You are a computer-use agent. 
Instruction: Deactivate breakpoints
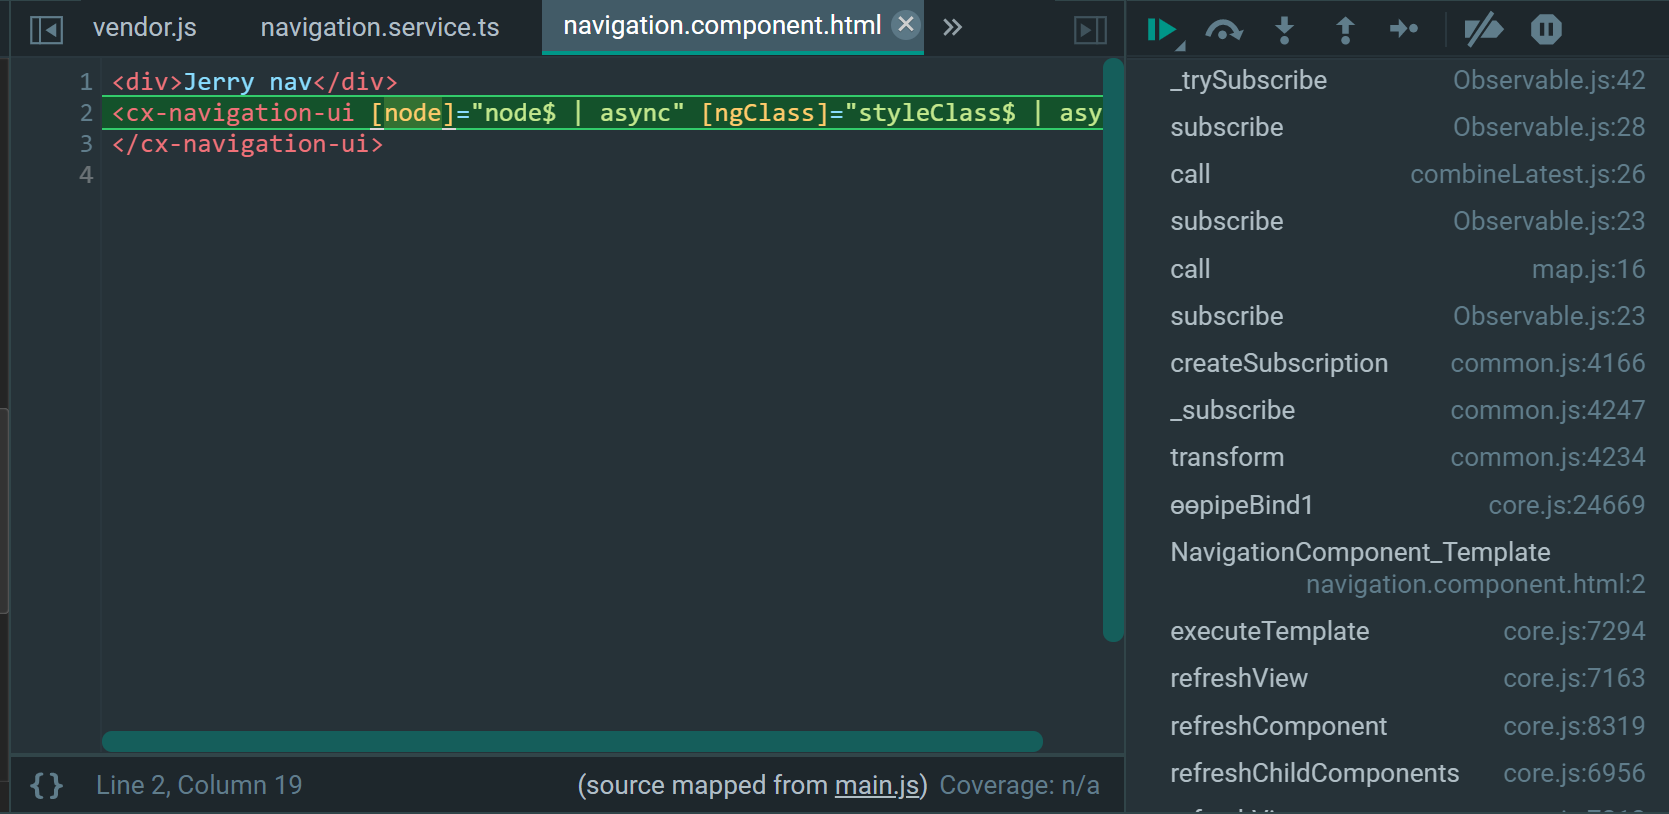click(x=1484, y=30)
